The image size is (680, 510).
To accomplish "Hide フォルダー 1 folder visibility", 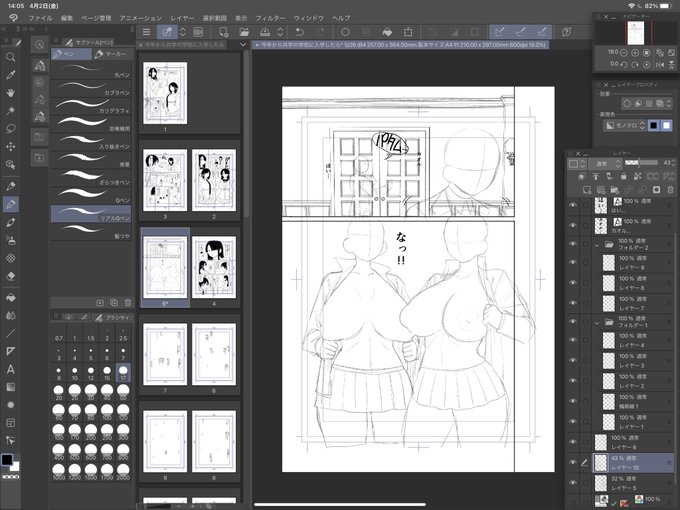I will tap(573, 321).
